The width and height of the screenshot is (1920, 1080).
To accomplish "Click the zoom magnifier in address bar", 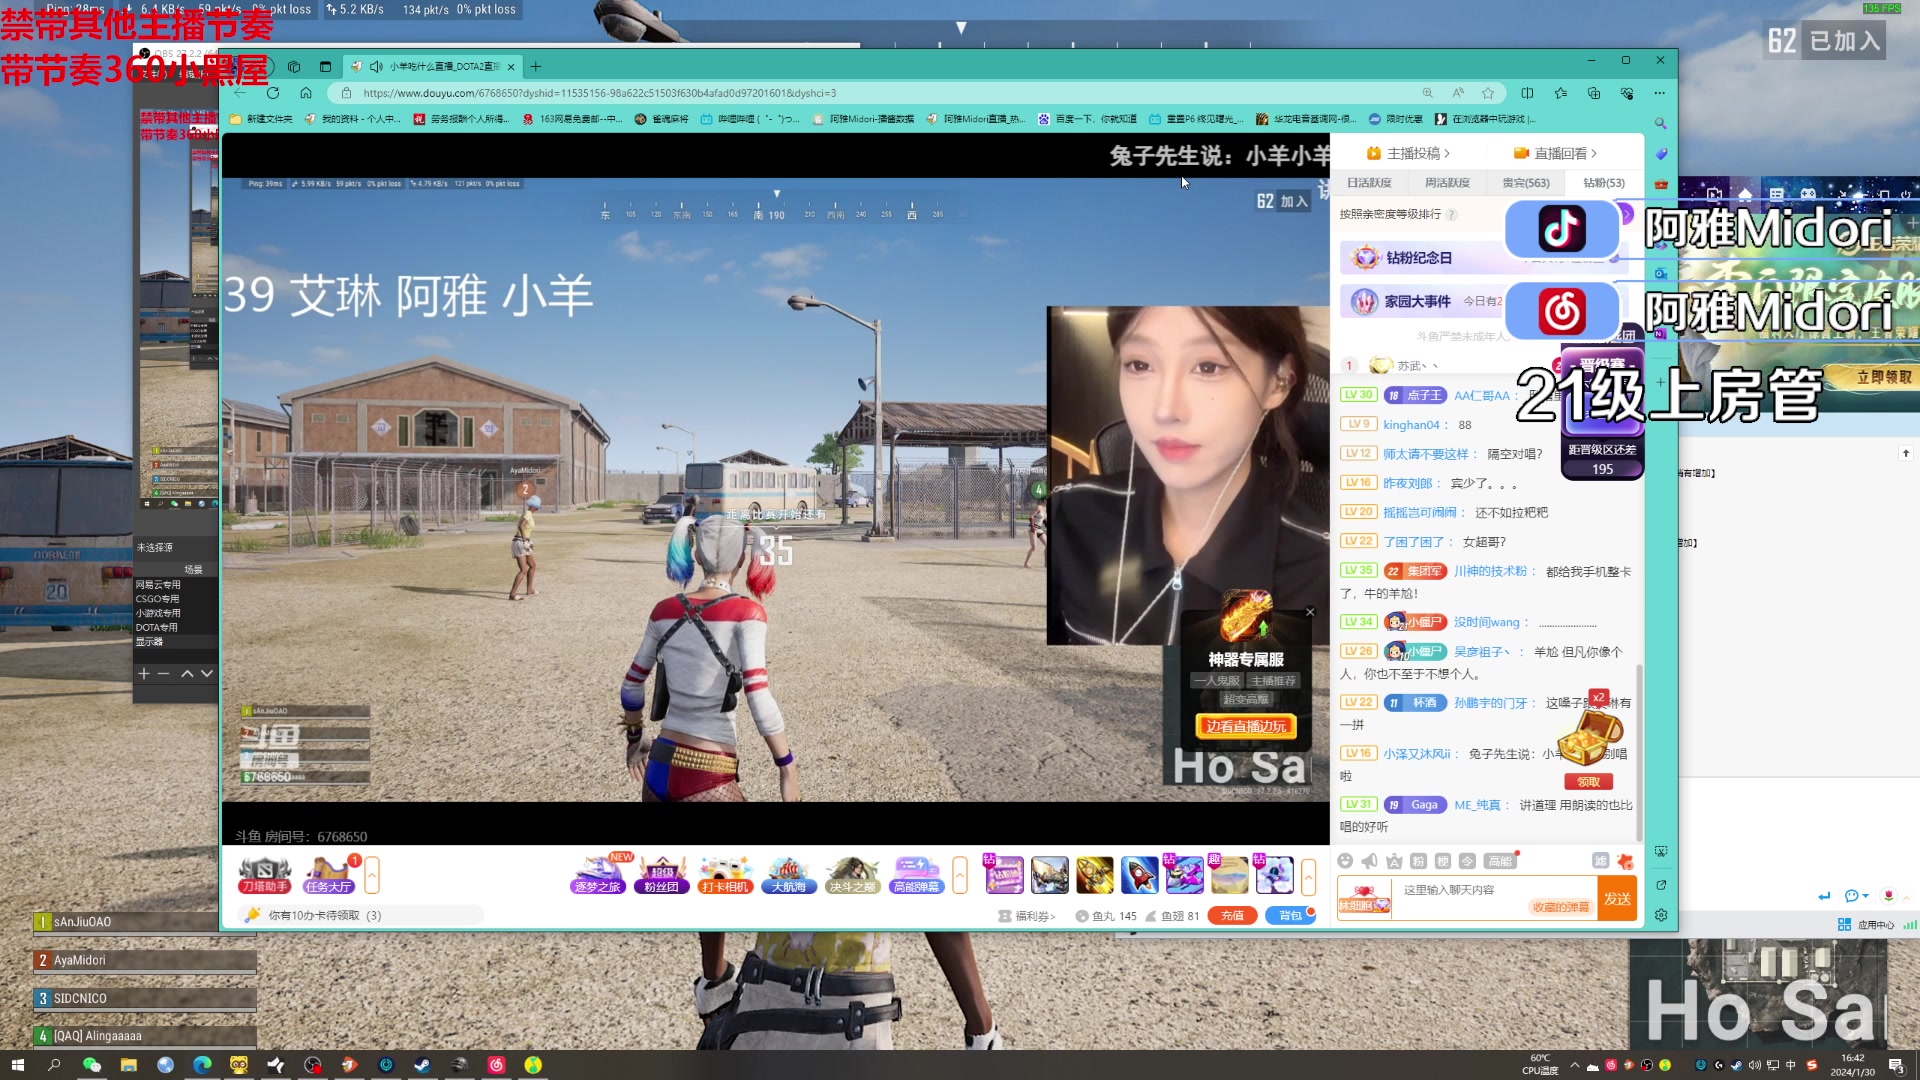I will [x=1428, y=93].
